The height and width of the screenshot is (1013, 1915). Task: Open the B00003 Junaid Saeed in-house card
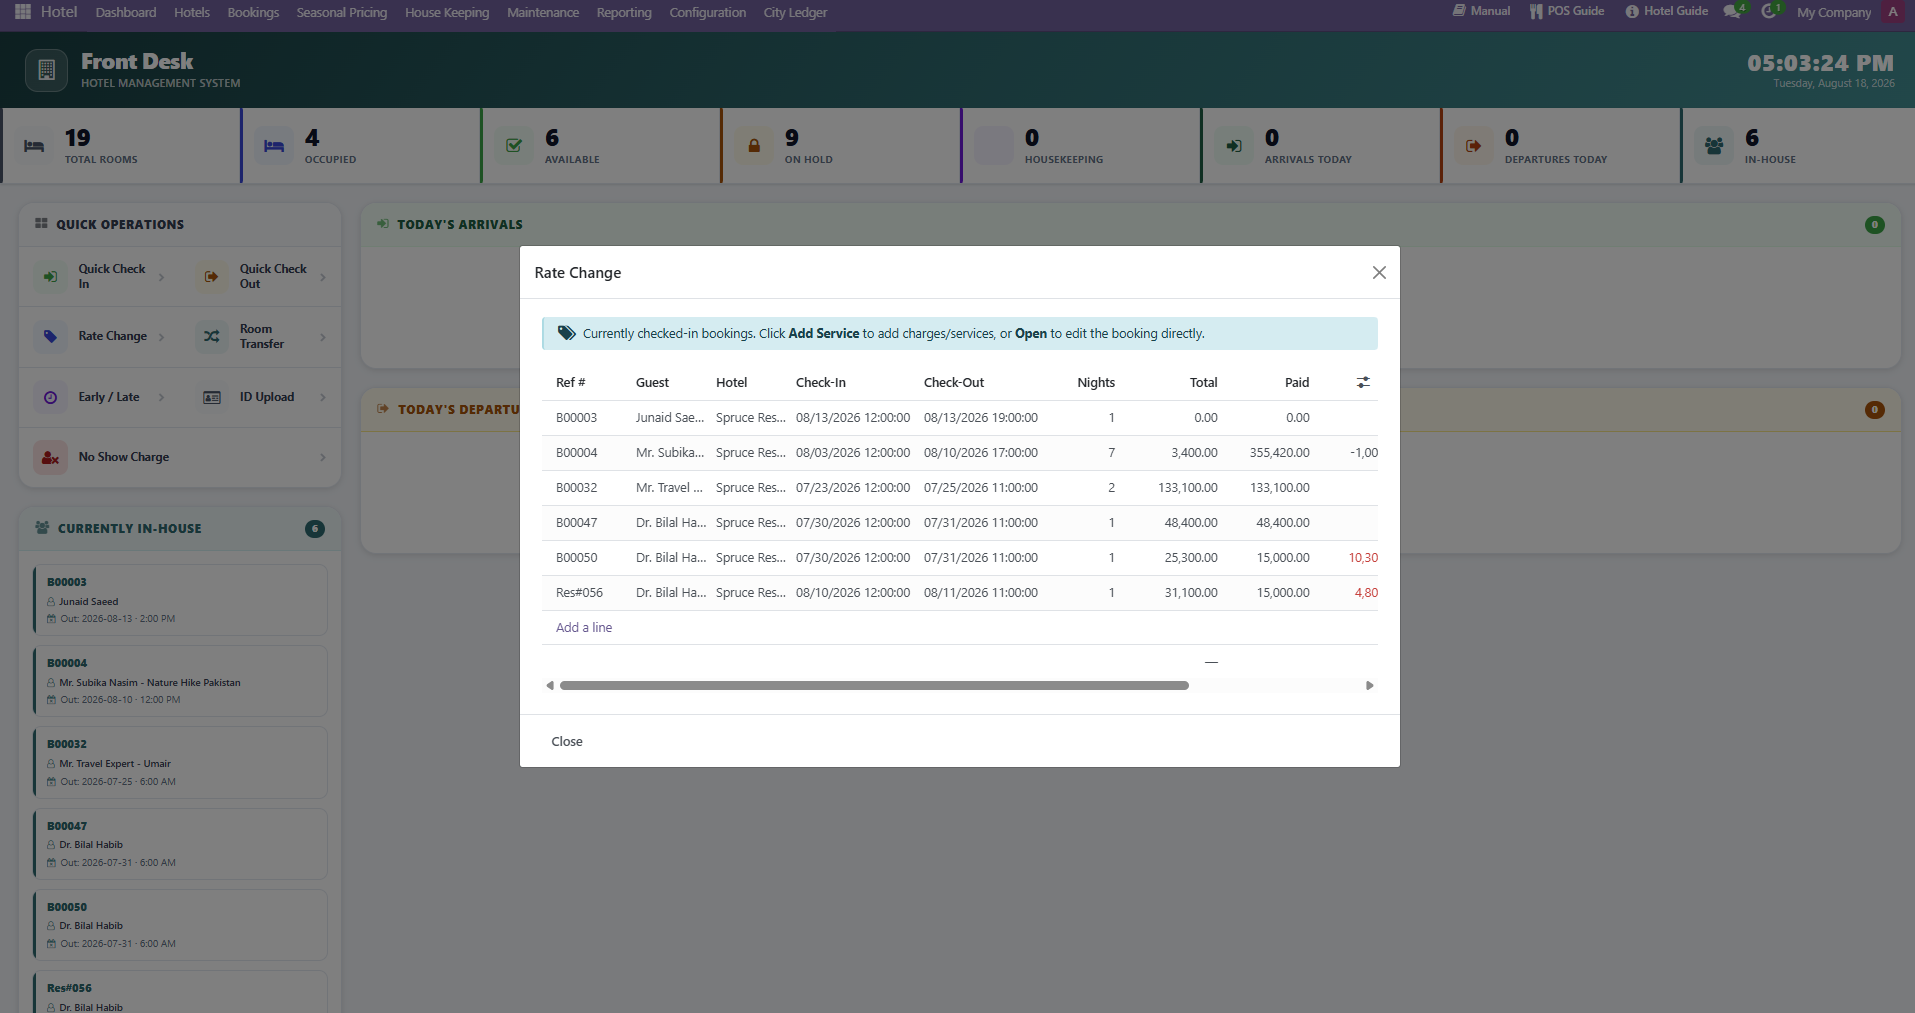tap(180, 600)
